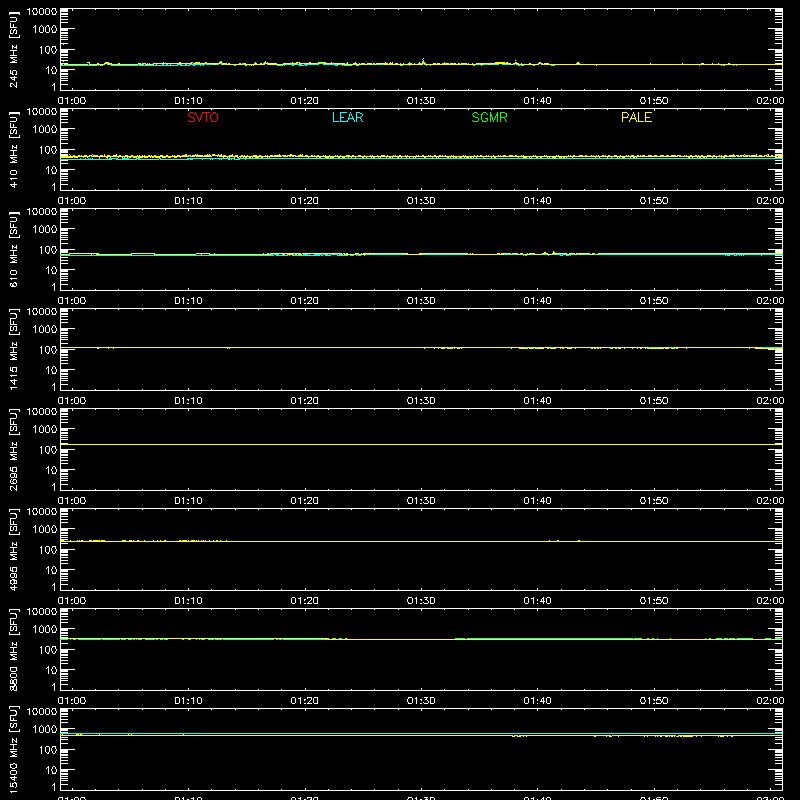Image resolution: width=800 pixels, height=800 pixels.
Task: Click 02:00 time label below 245 MHz plot
Action: [770, 101]
